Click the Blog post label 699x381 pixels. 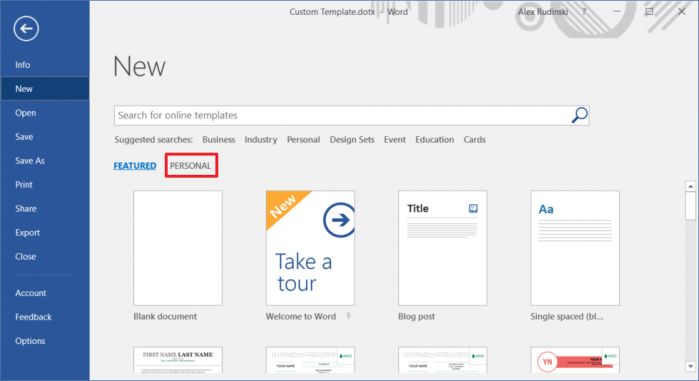pos(416,316)
